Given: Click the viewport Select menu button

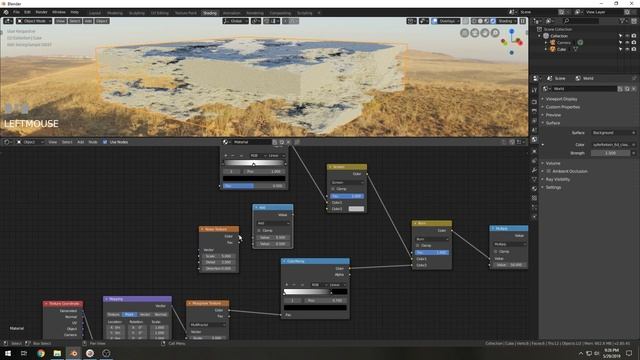Looking at the screenshot, I should [75, 21].
